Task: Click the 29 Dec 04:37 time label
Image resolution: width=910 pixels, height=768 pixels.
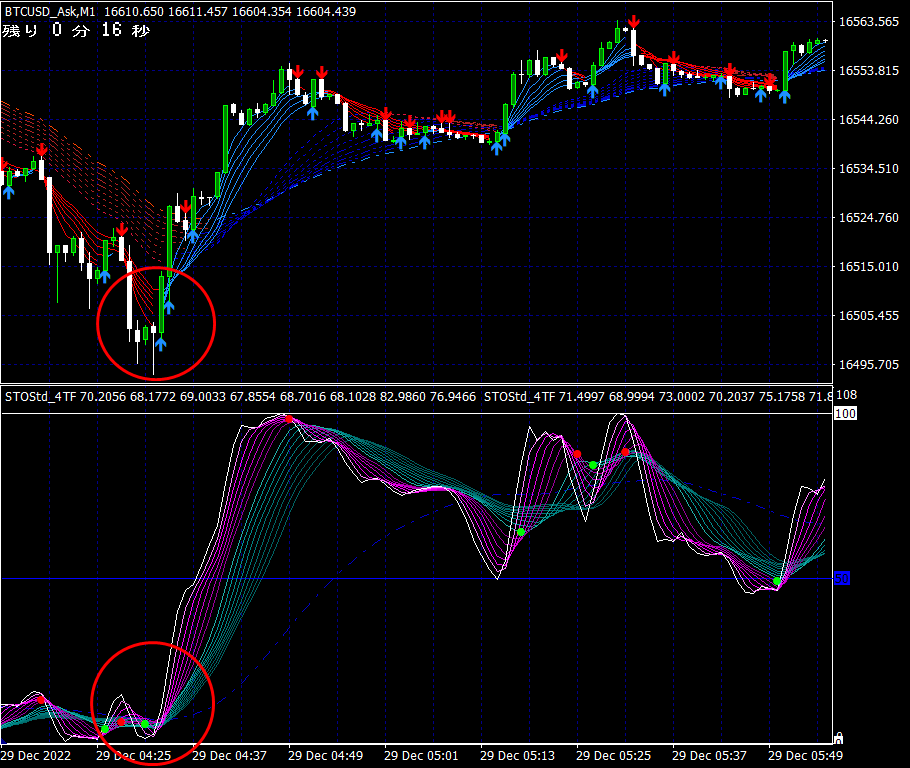Action: (229, 756)
